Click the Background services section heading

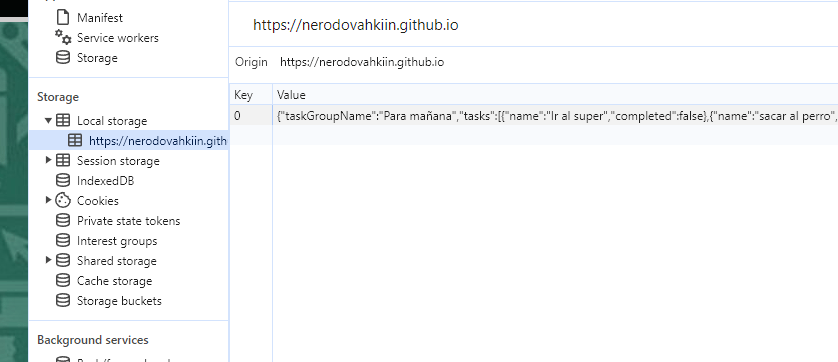[93, 340]
